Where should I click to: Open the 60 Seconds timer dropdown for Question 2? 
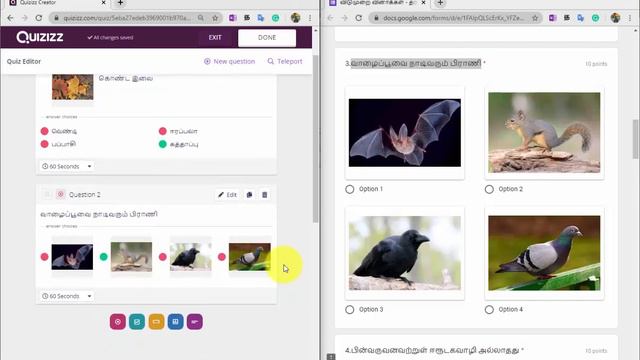66,296
